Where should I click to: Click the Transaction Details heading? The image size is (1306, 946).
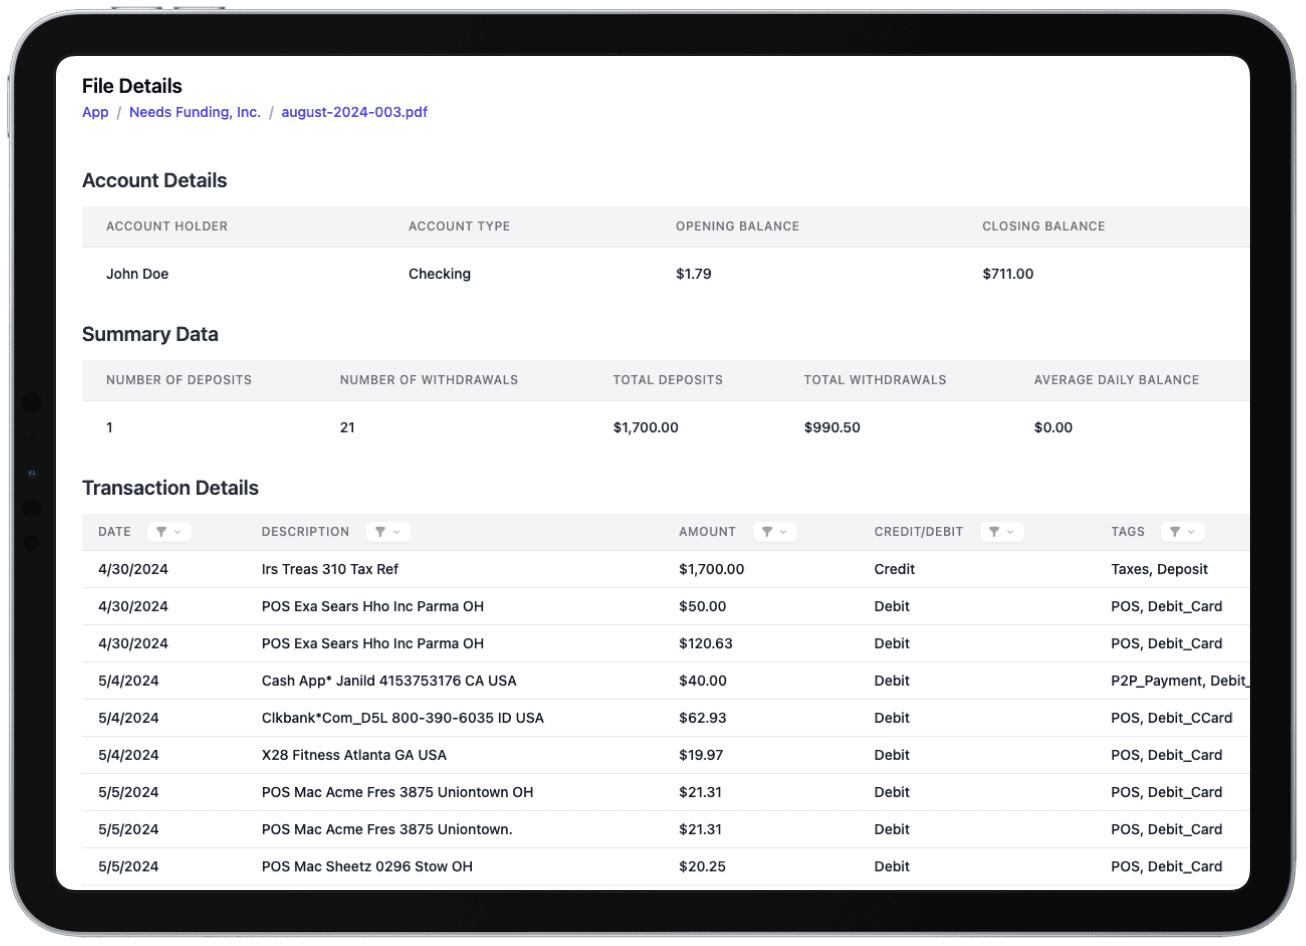pyautogui.click(x=170, y=488)
